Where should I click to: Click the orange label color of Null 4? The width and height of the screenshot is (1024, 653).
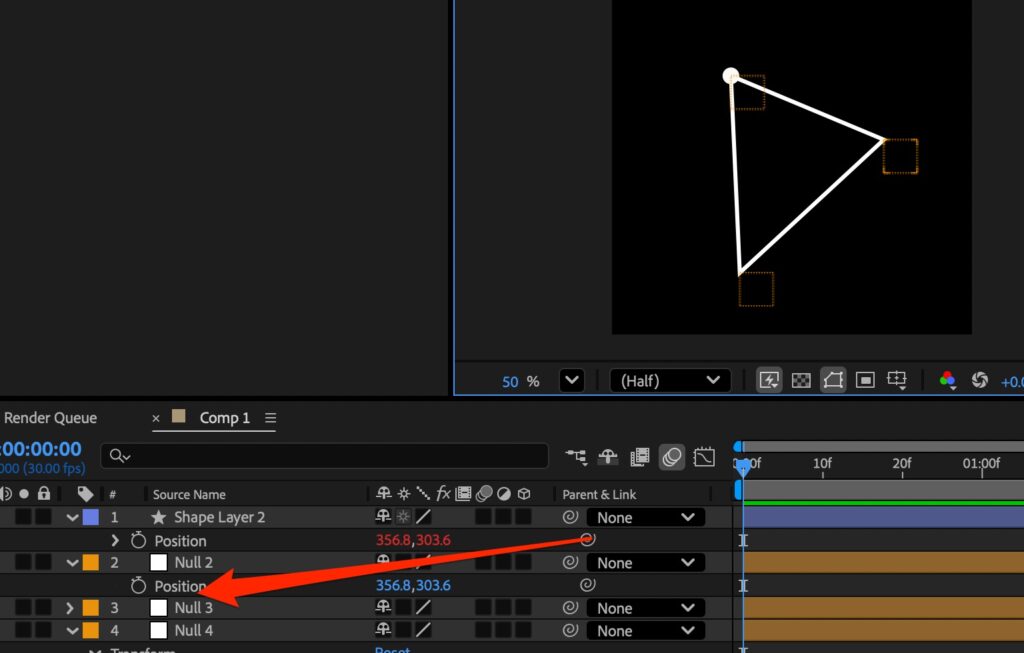tap(90, 631)
